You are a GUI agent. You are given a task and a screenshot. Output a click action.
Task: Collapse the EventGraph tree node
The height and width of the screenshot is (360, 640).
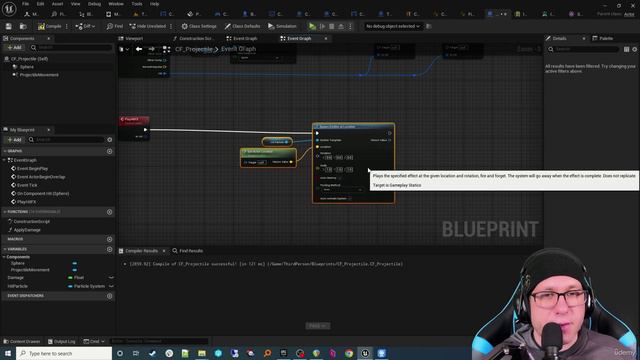4,160
